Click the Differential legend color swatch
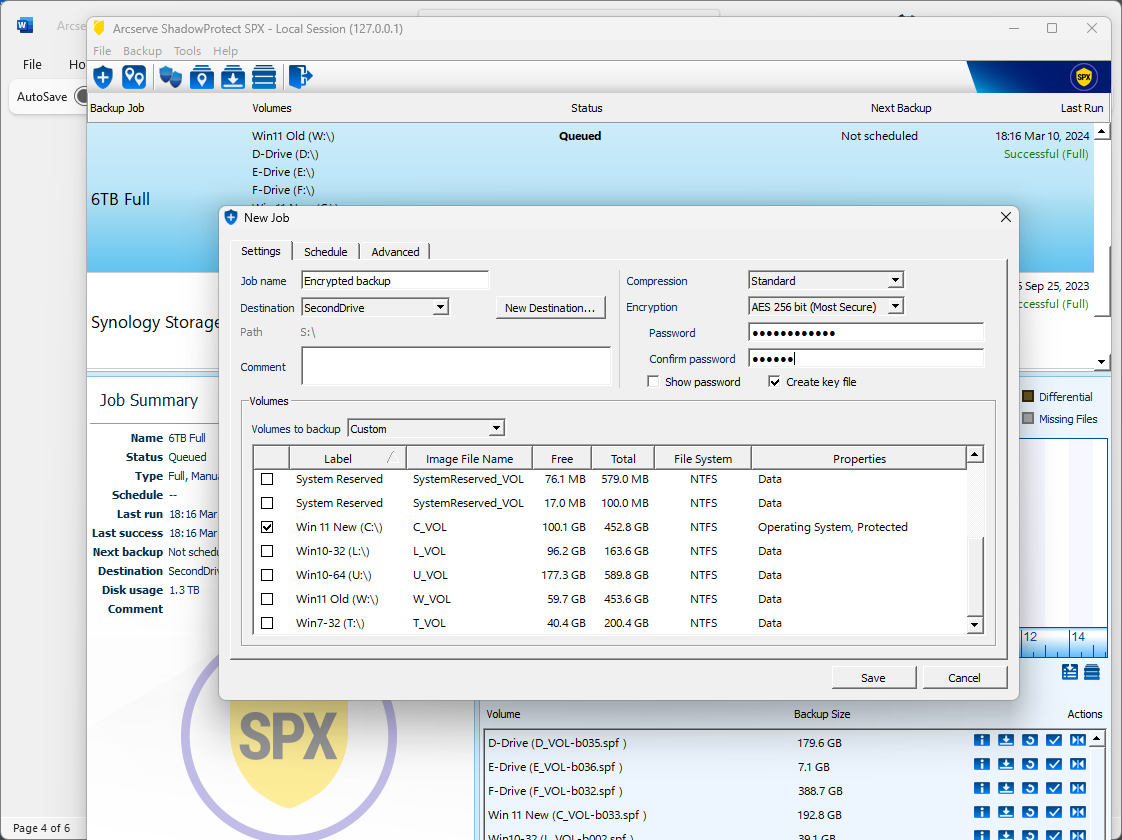 1028,396
